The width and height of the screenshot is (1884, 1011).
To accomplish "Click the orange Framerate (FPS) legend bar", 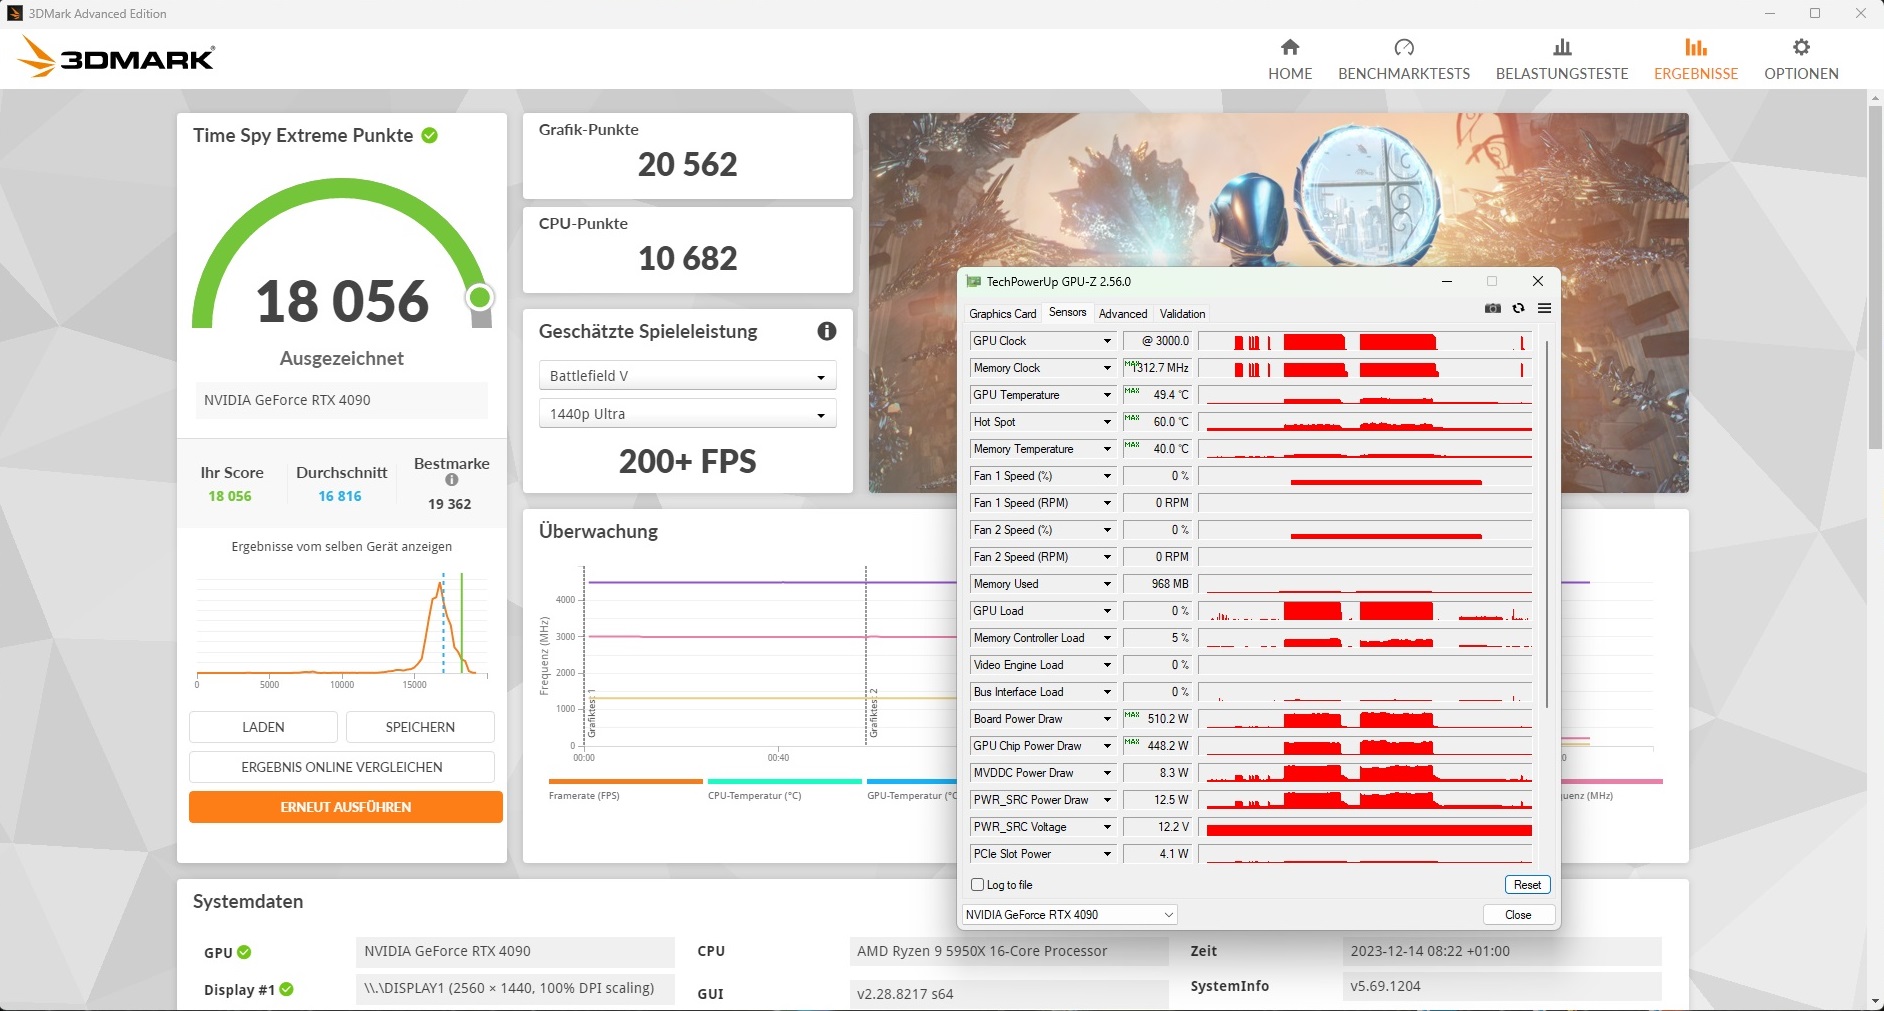I will click(626, 781).
